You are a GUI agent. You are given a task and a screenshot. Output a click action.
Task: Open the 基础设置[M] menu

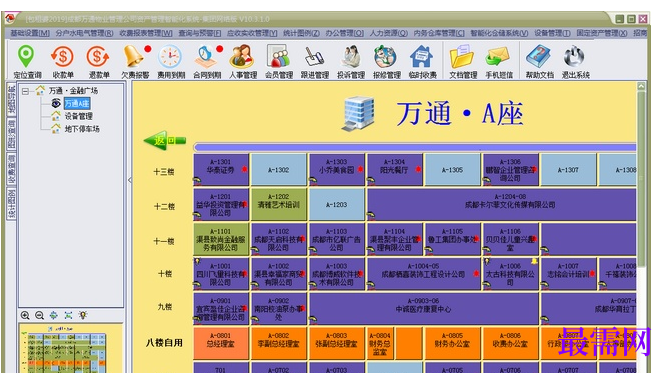click(30, 33)
